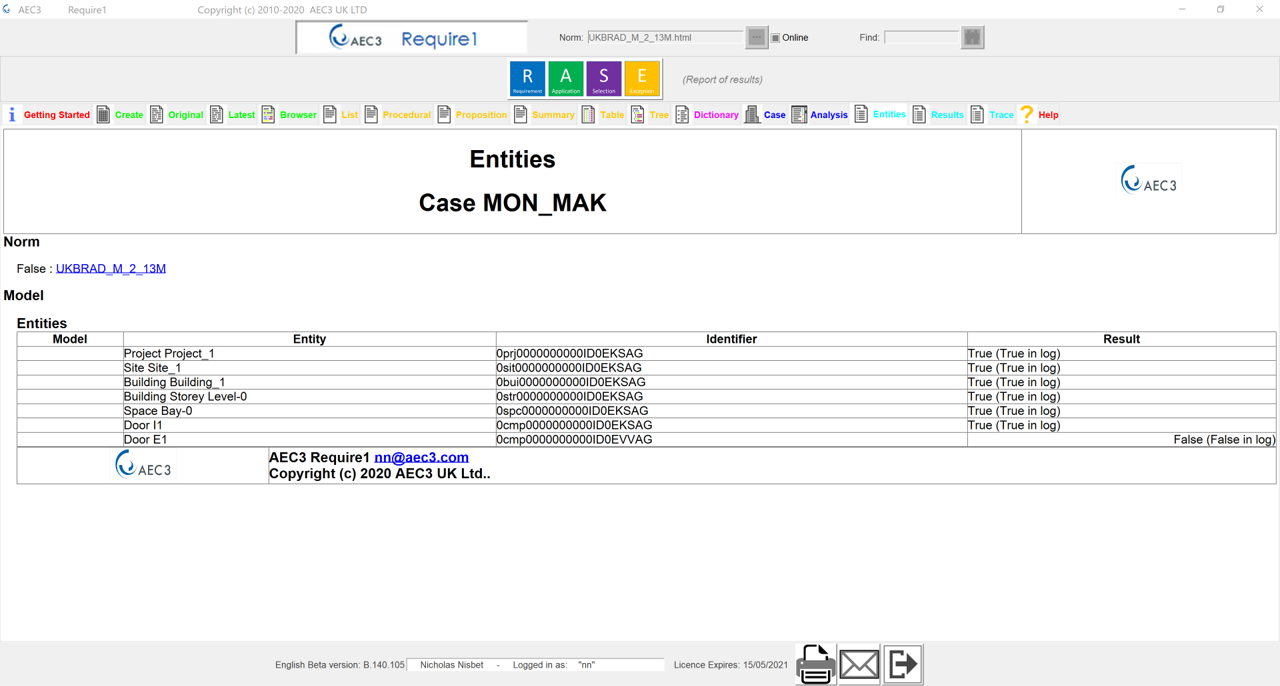Run search with the Find button icon
Image resolution: width=1280 pixels, height=686 pixels.
(972, 37)
